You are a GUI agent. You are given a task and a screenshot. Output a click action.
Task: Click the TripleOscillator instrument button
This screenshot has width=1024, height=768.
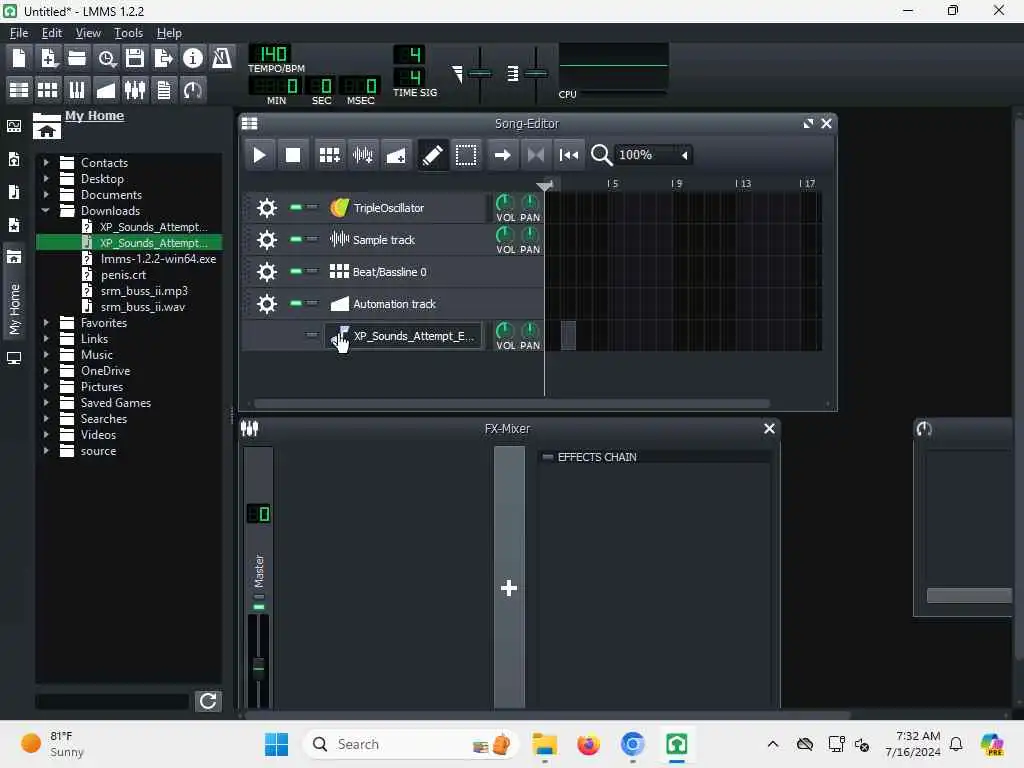pyautogui.click(x=405, y=208)
